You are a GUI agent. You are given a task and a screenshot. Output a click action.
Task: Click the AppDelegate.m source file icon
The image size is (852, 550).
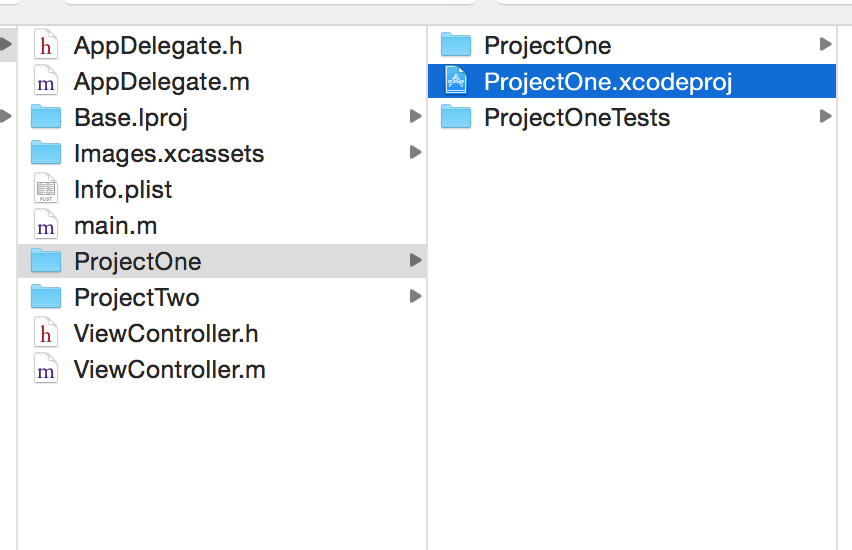[x=46, y=82]
